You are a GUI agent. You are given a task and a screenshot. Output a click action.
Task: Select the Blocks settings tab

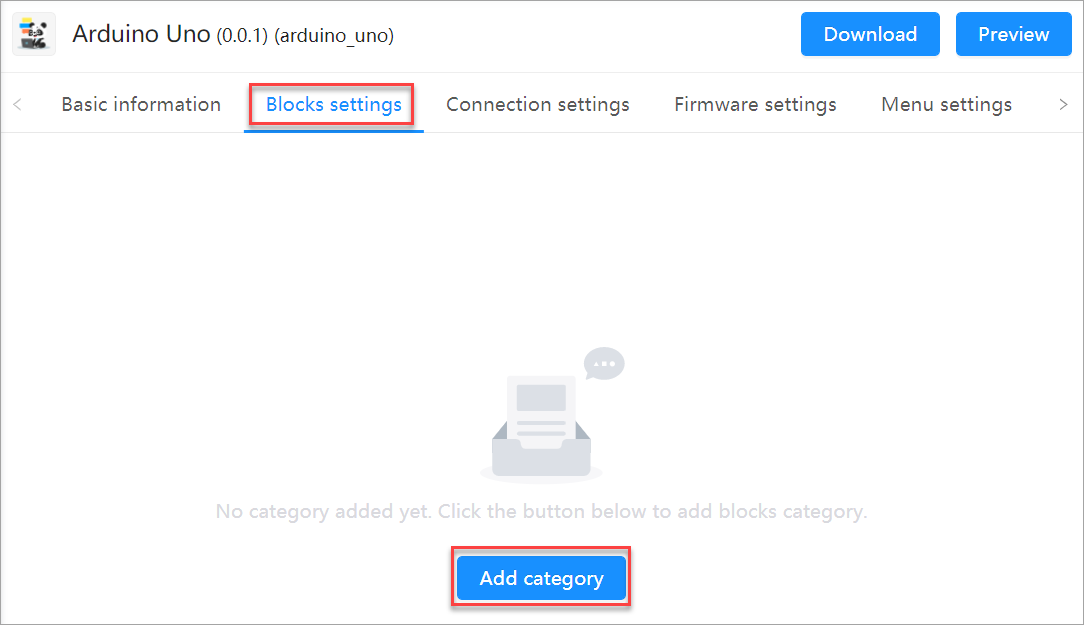(333, 104)
